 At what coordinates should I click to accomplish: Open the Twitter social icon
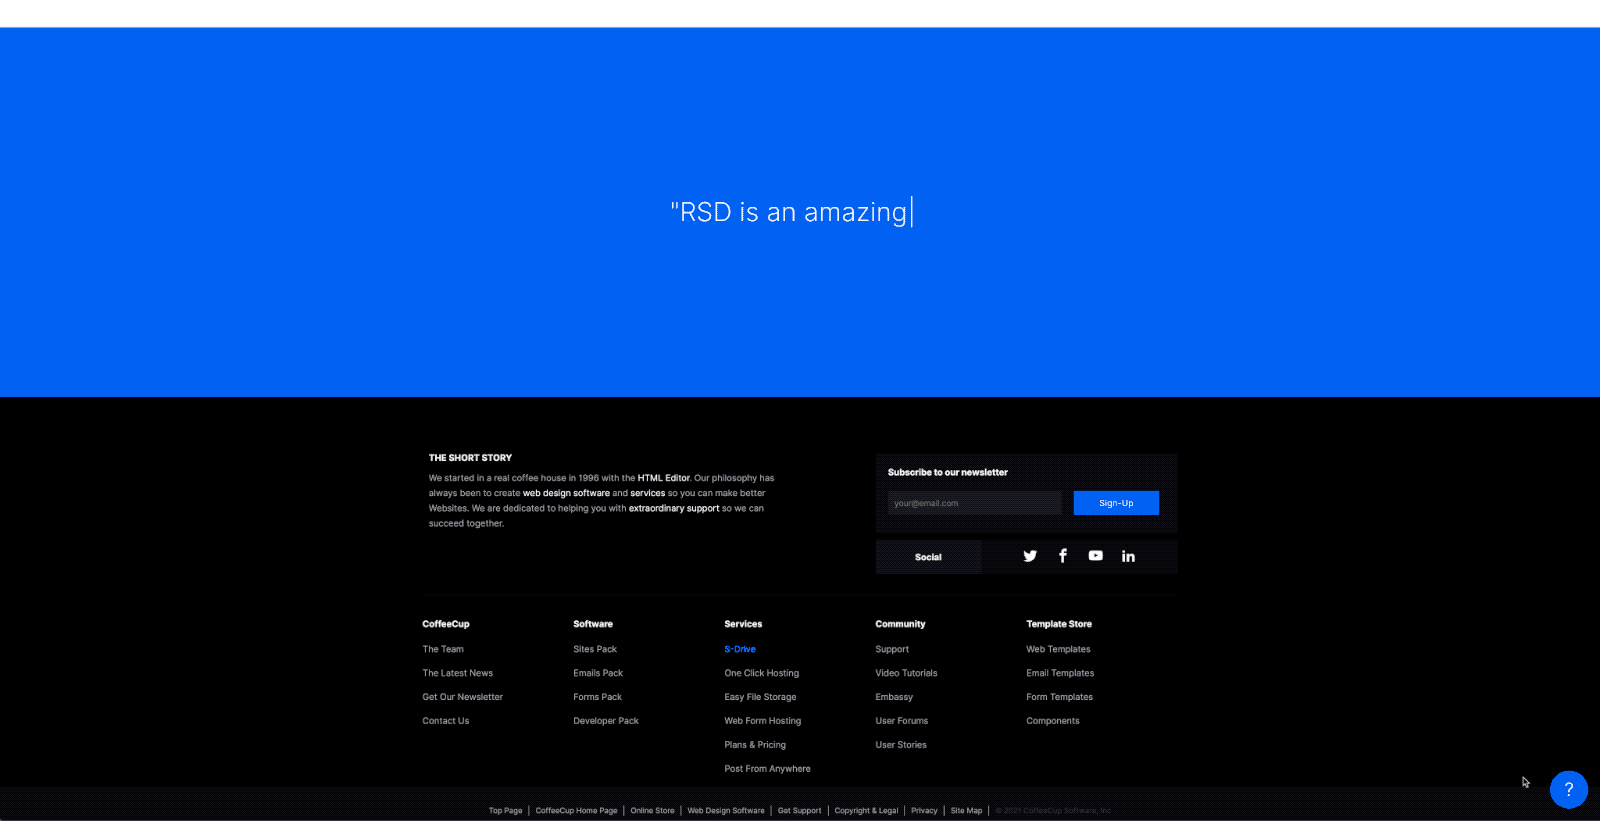(x=1030, y=556)
